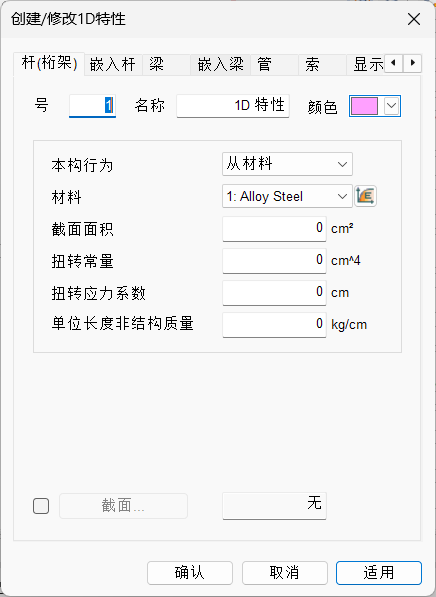
Task: Click the 扭转常量 input field
Action: pos(274,260)
